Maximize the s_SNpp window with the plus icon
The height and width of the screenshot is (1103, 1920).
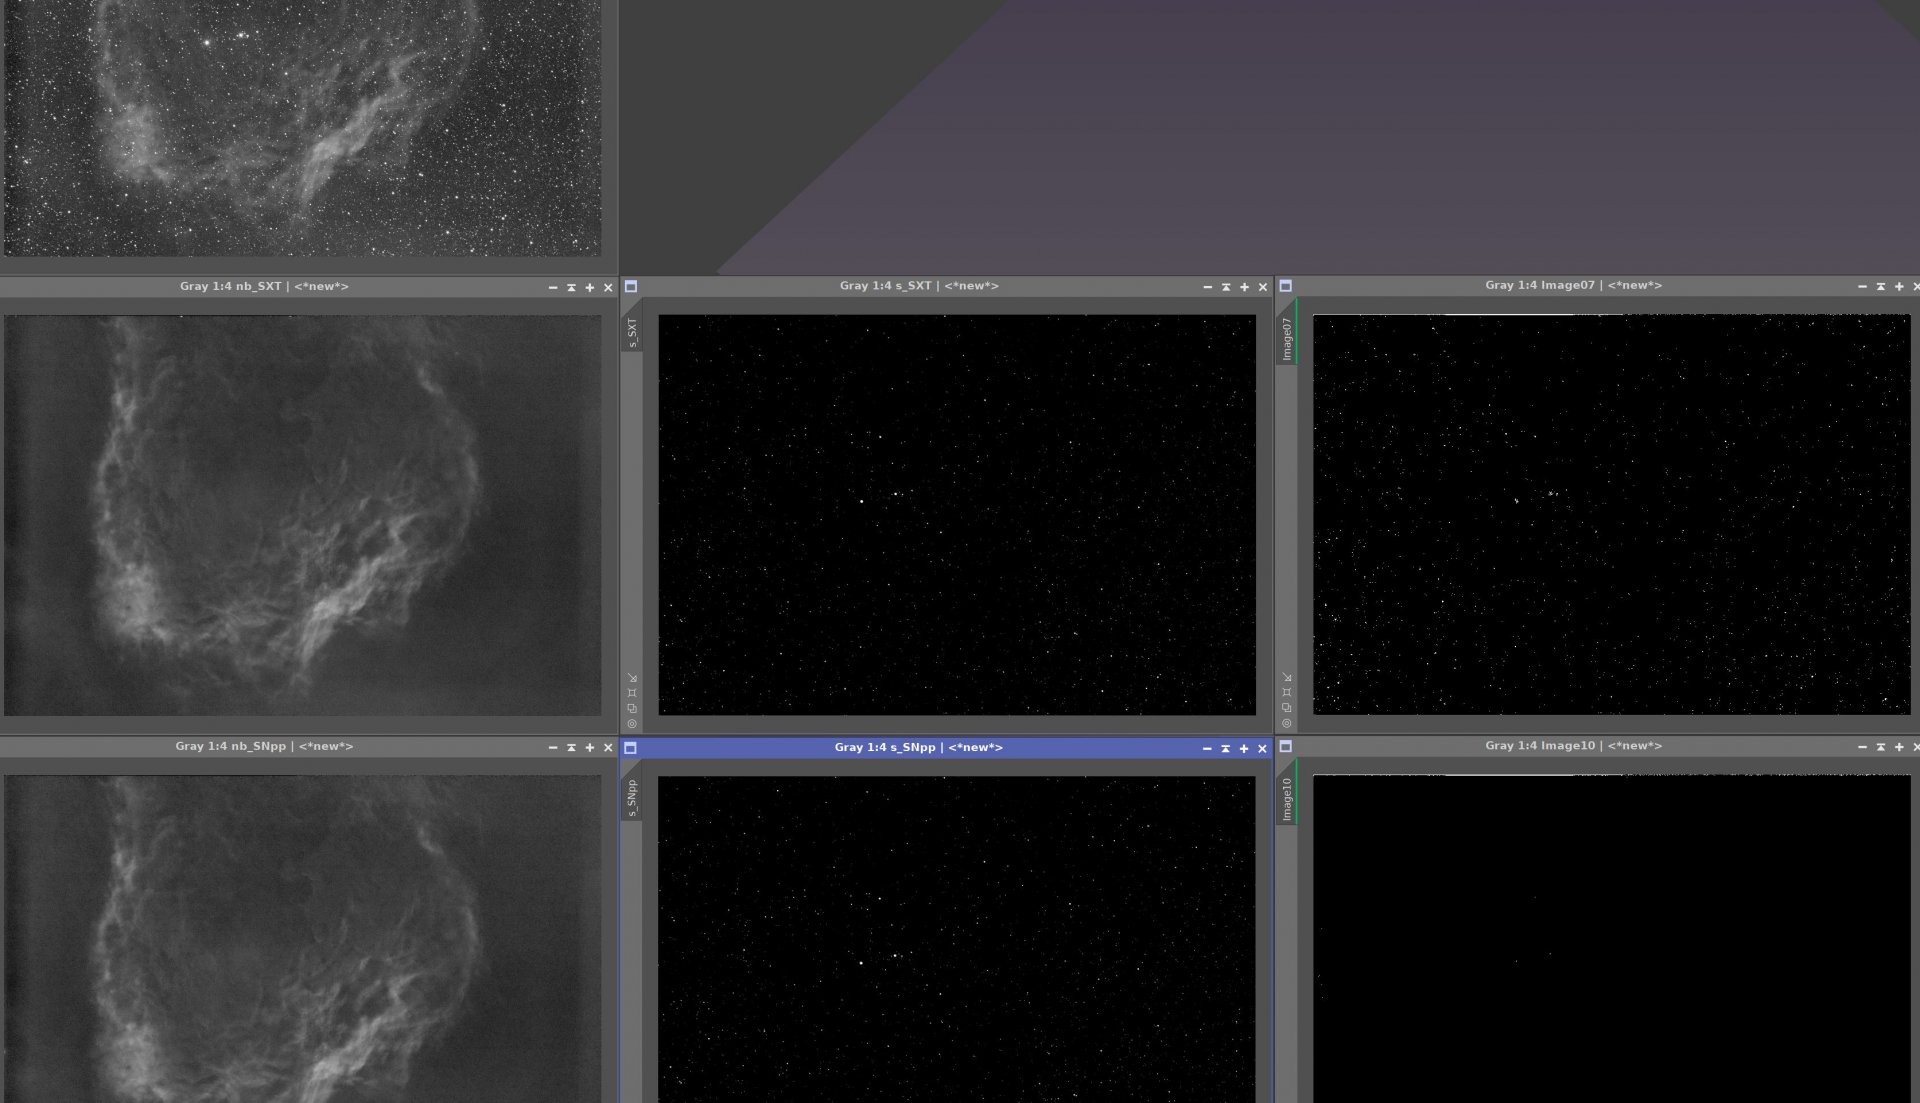1244,748
